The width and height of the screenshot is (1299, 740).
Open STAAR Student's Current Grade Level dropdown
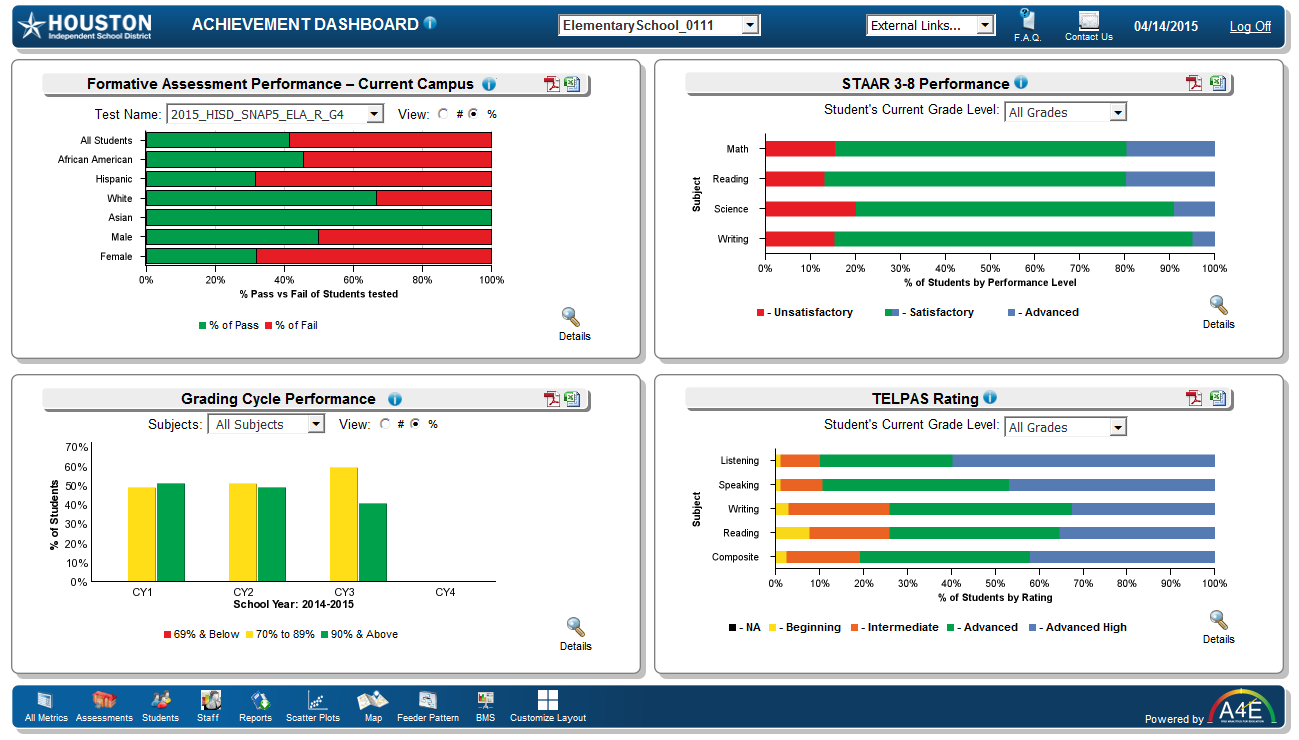point(1065,112)
